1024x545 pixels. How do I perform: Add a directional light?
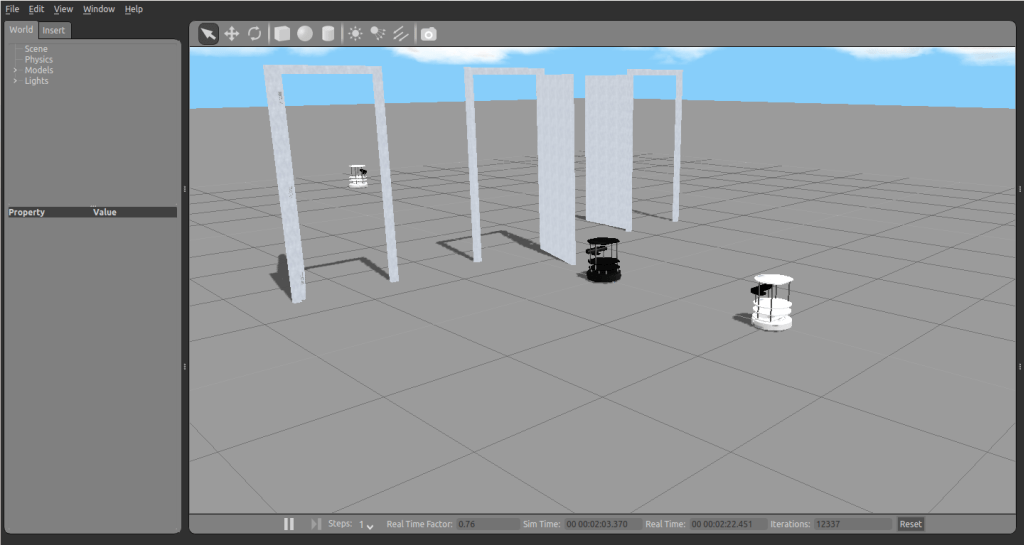tap(401, 34)
